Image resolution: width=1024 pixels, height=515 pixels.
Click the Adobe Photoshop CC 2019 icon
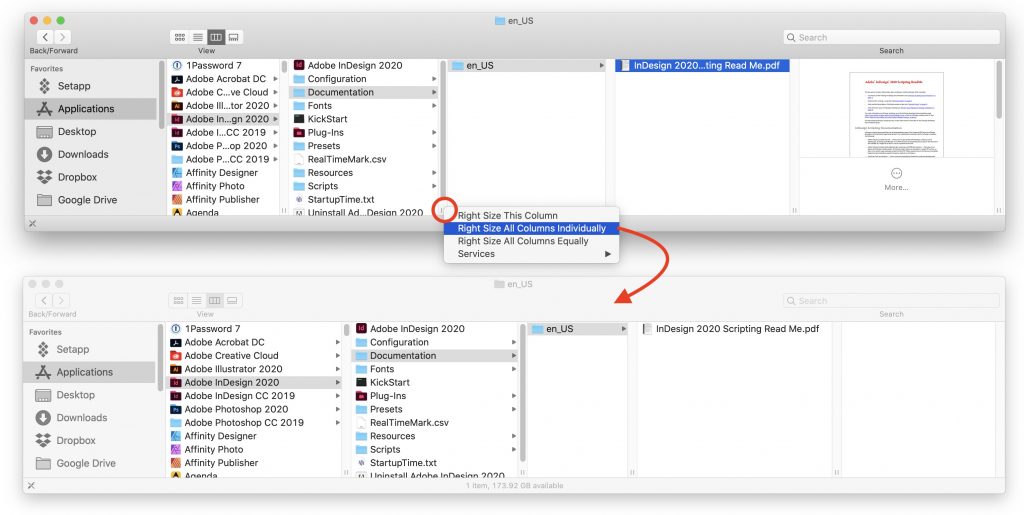[175, 423]
